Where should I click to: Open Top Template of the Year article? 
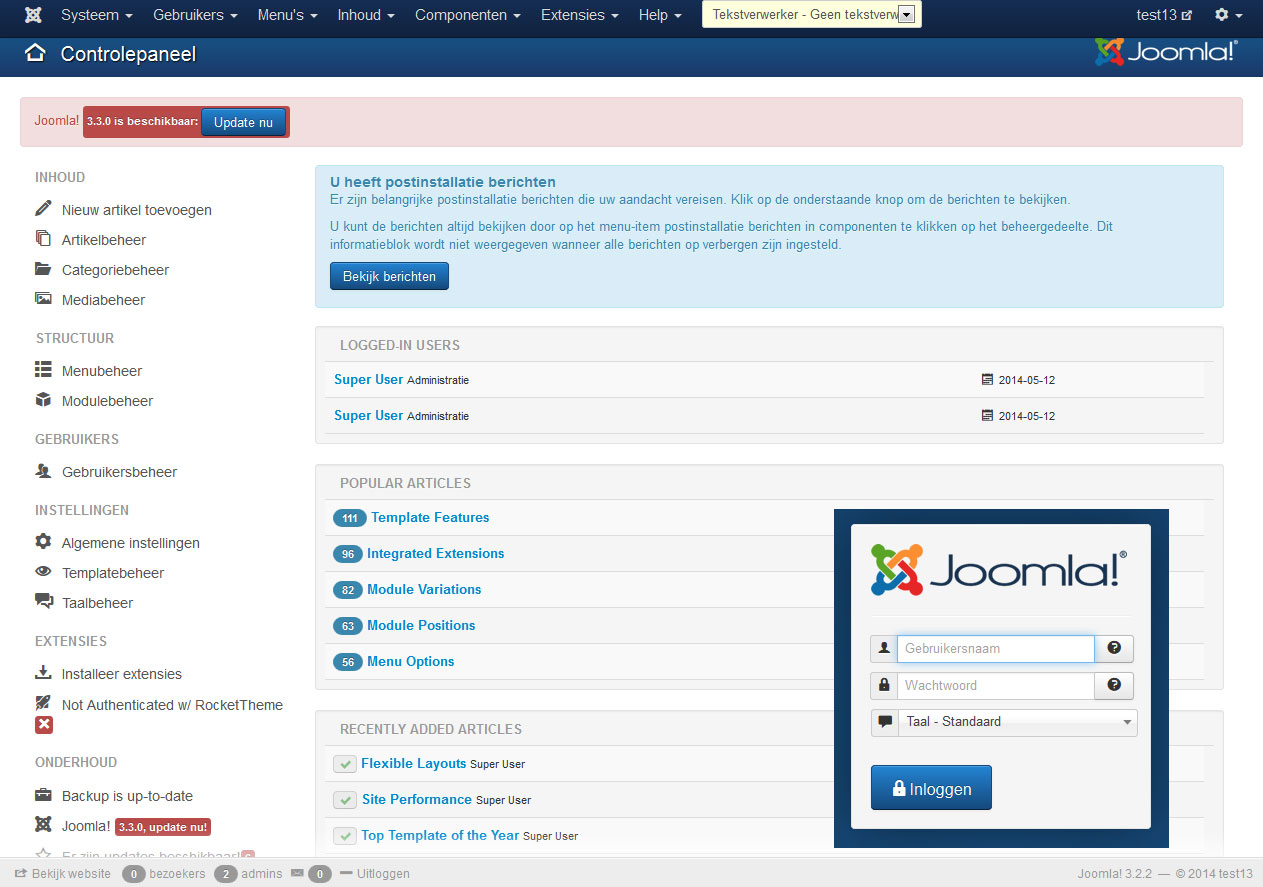440,835
